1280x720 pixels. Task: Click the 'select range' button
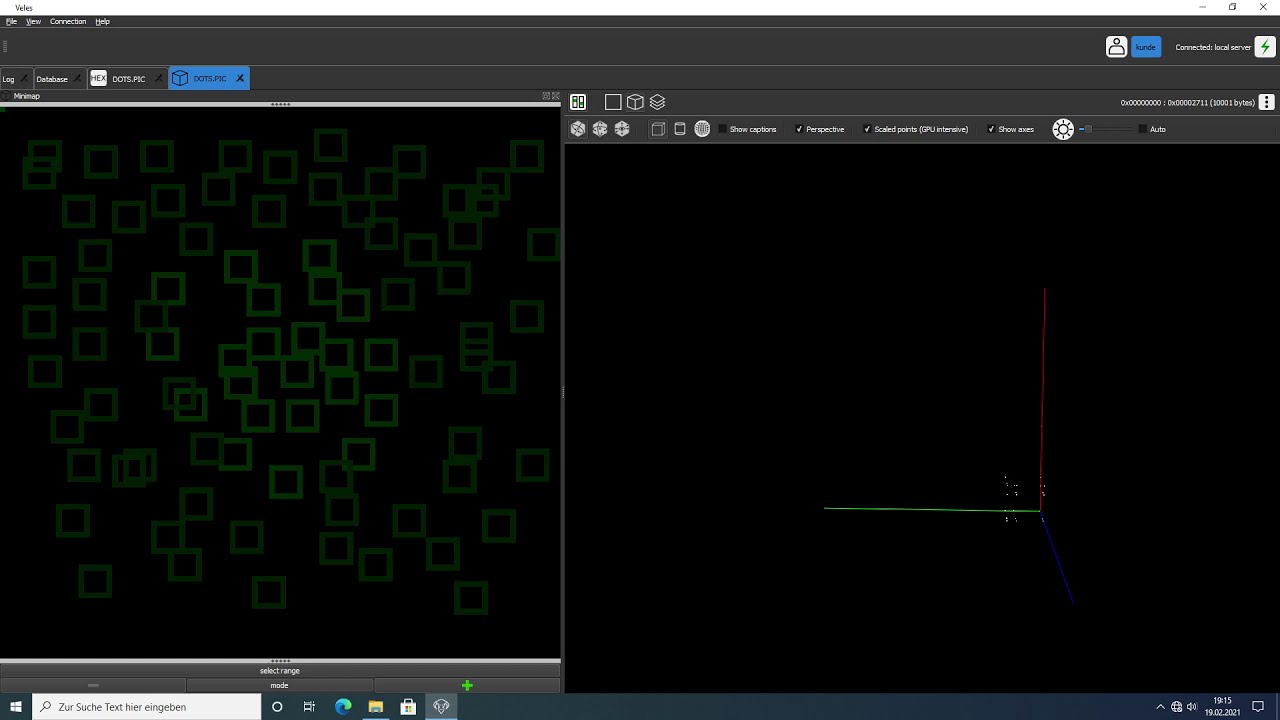click(280, 671)
